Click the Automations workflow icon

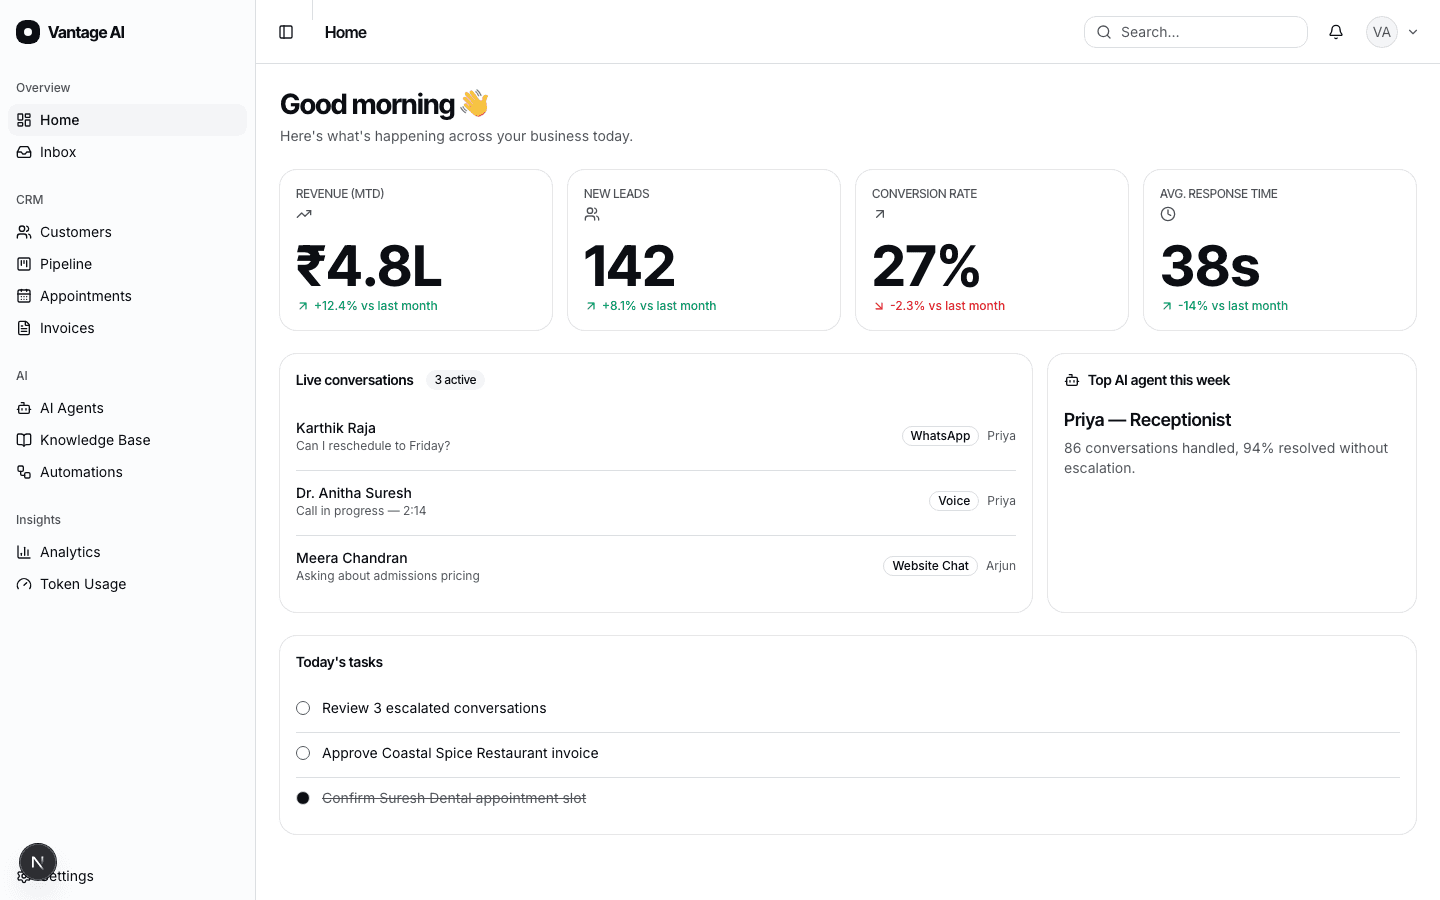point(24,472)
